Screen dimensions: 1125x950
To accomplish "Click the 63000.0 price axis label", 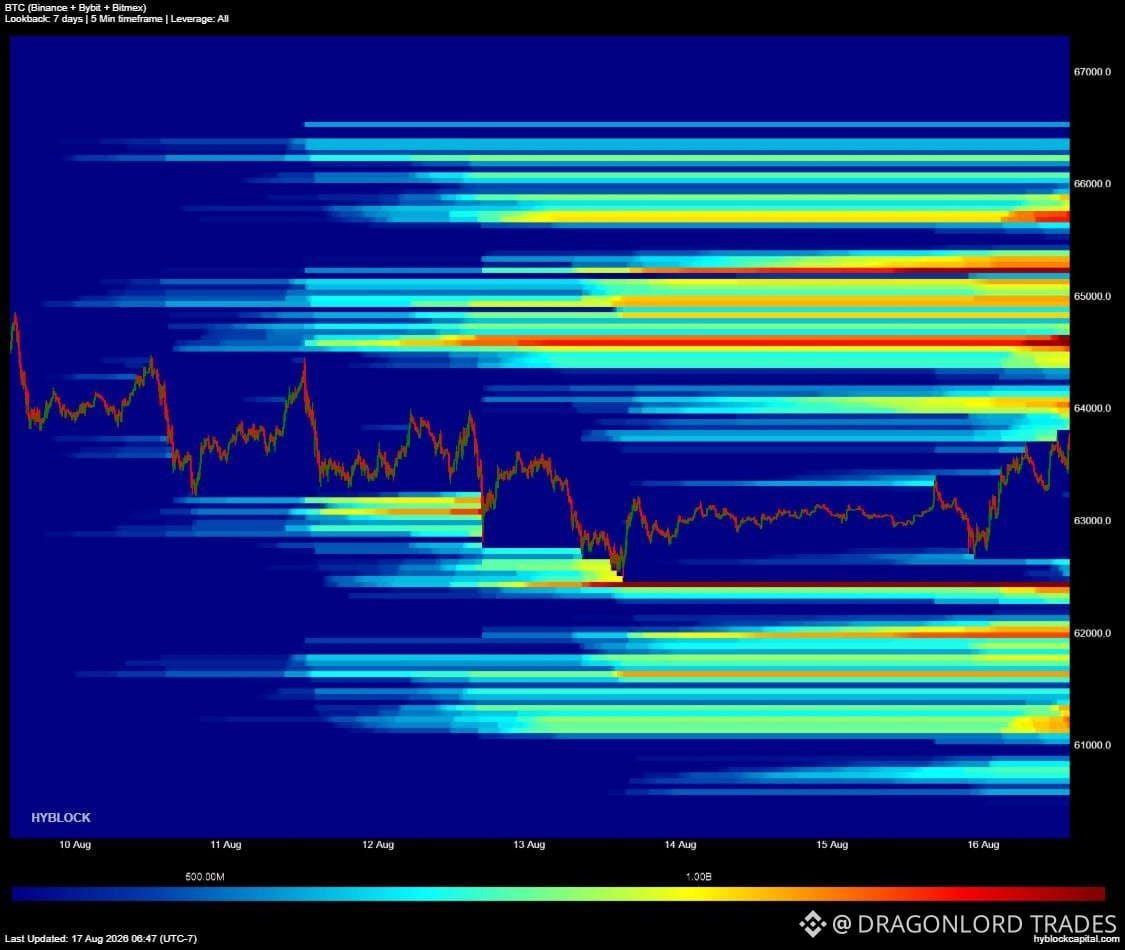I will [x=1092, y=521].
